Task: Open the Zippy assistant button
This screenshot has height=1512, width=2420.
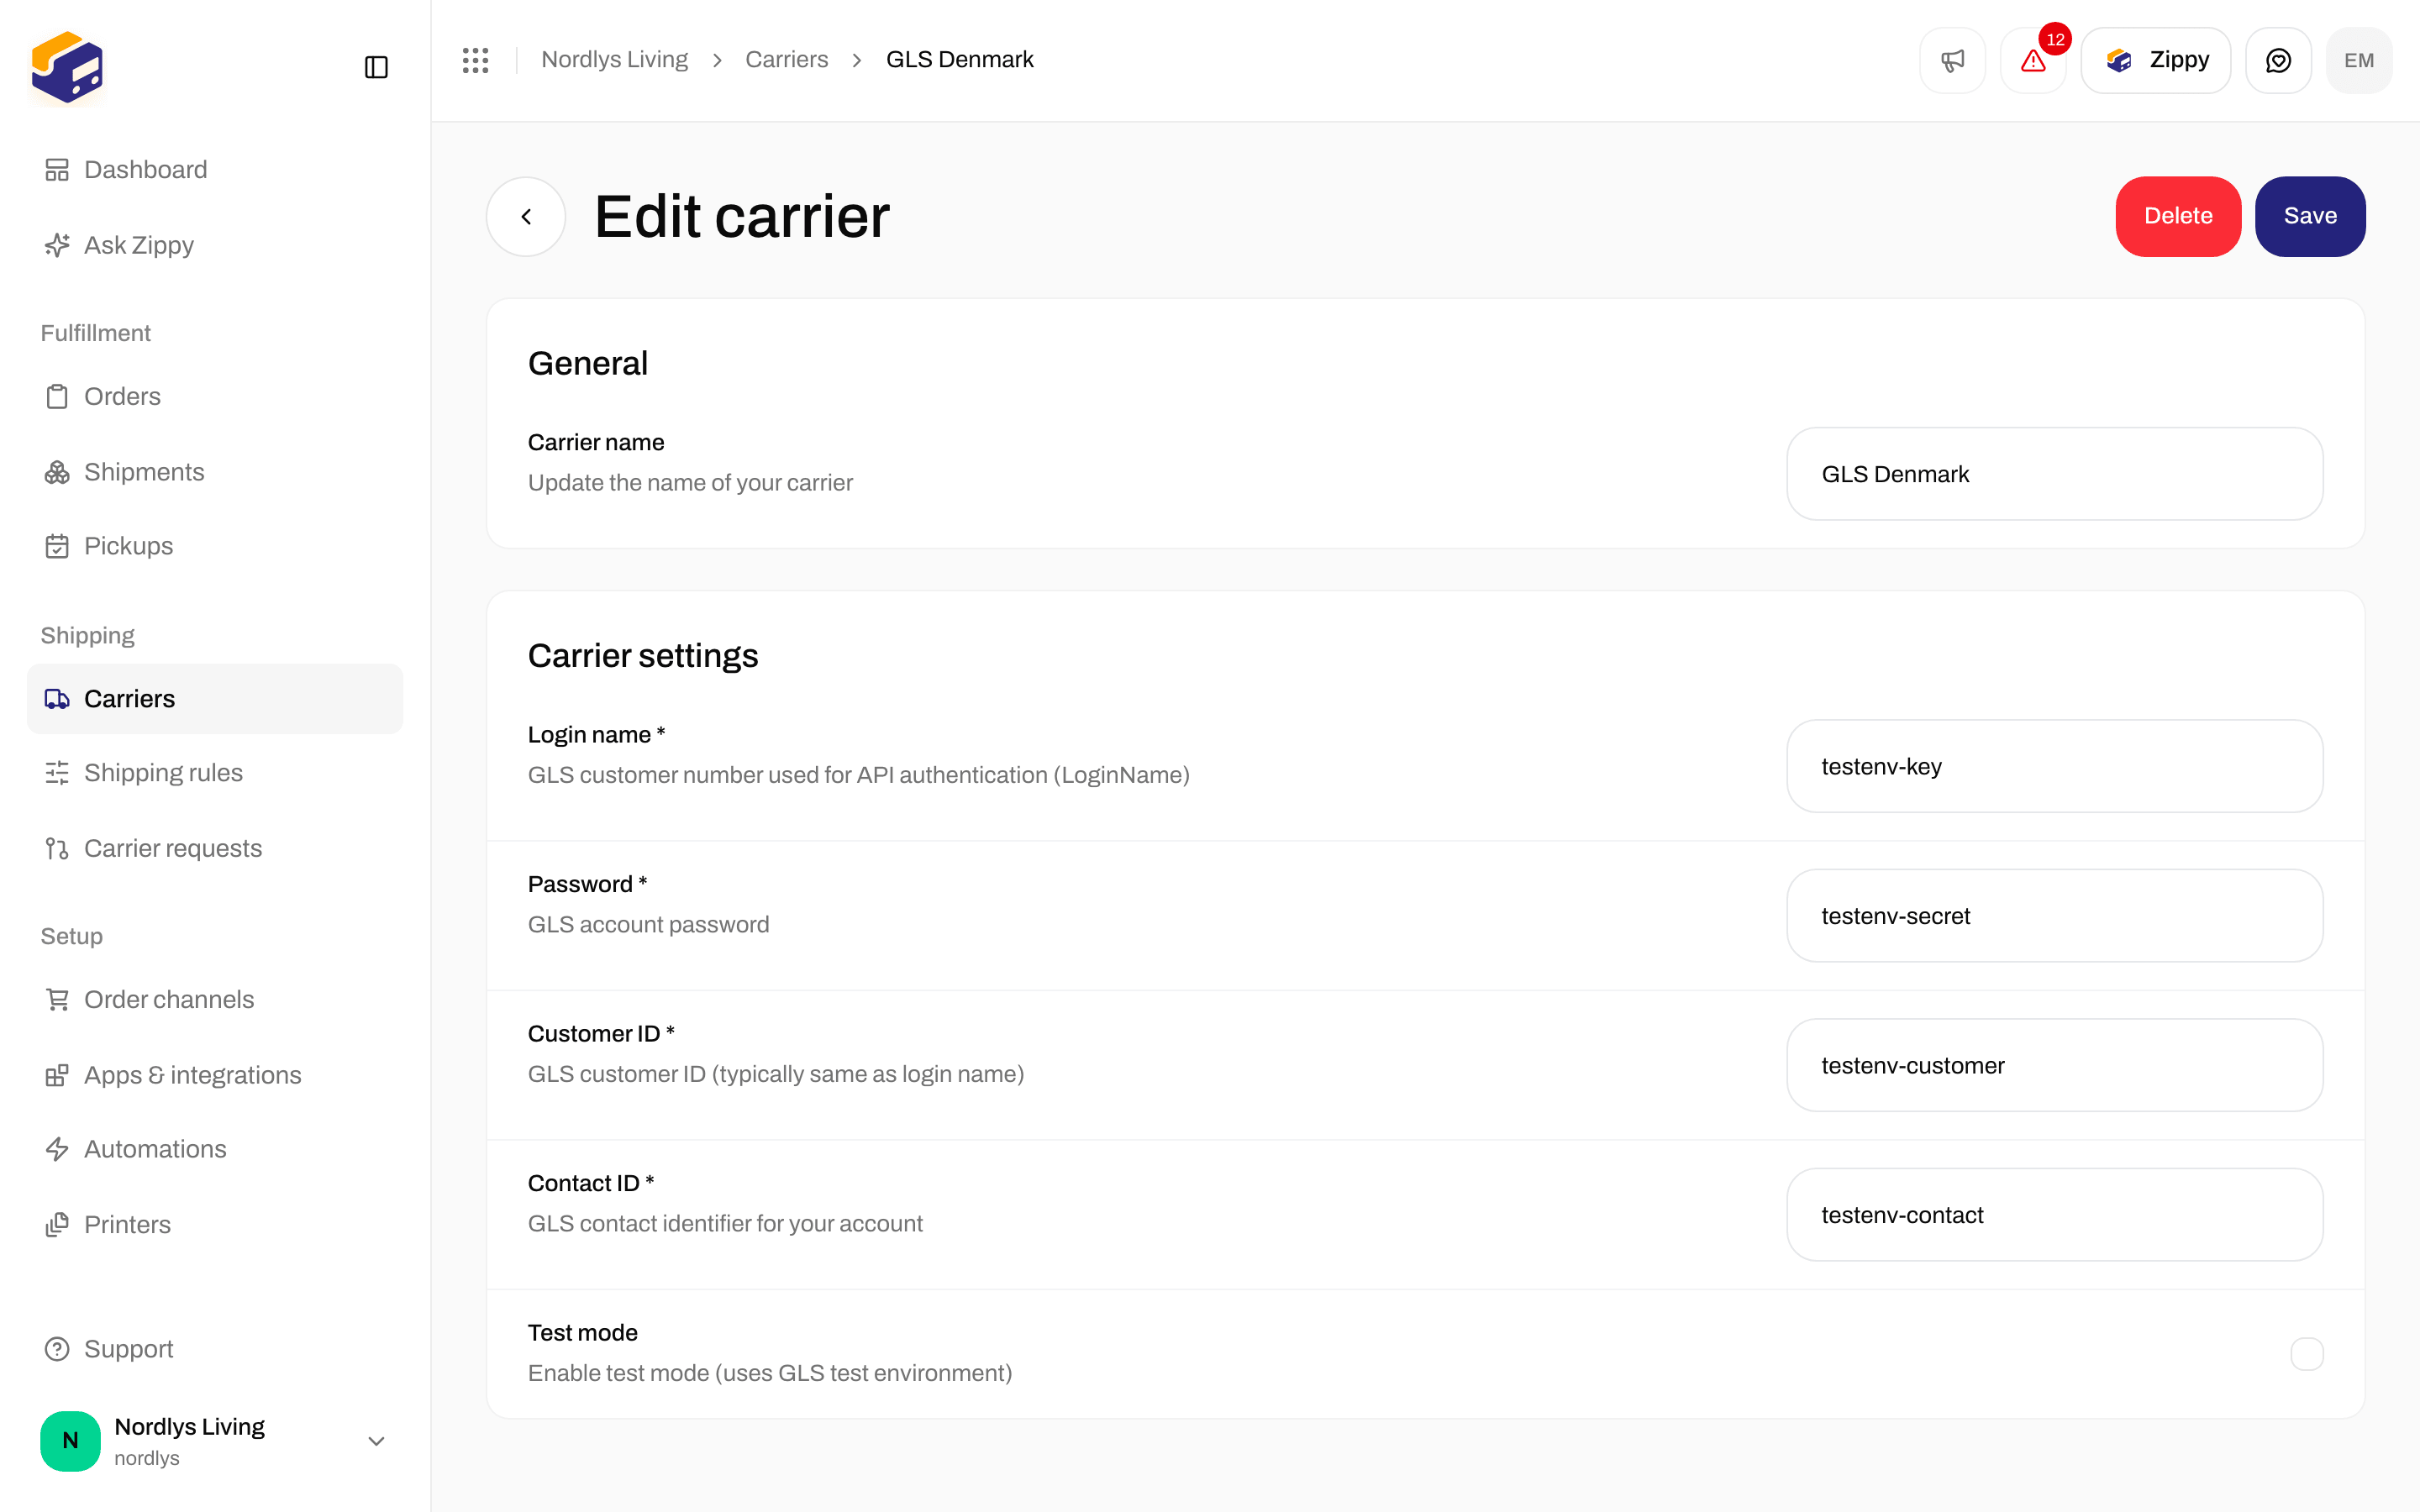Action: 2156,60
